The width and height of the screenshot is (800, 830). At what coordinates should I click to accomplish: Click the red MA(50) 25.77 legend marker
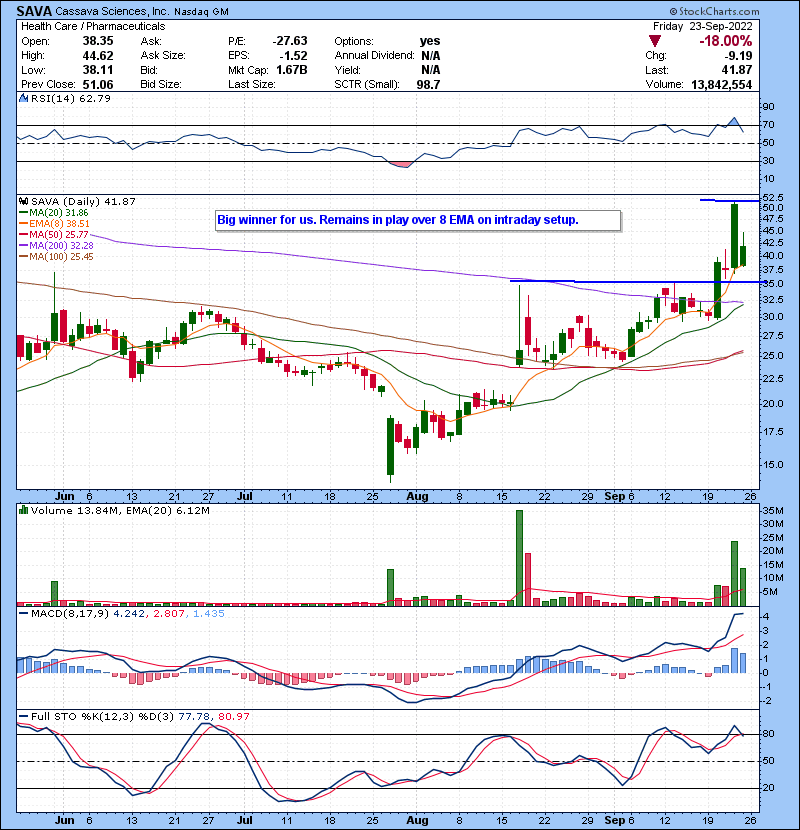coord(24,234)
